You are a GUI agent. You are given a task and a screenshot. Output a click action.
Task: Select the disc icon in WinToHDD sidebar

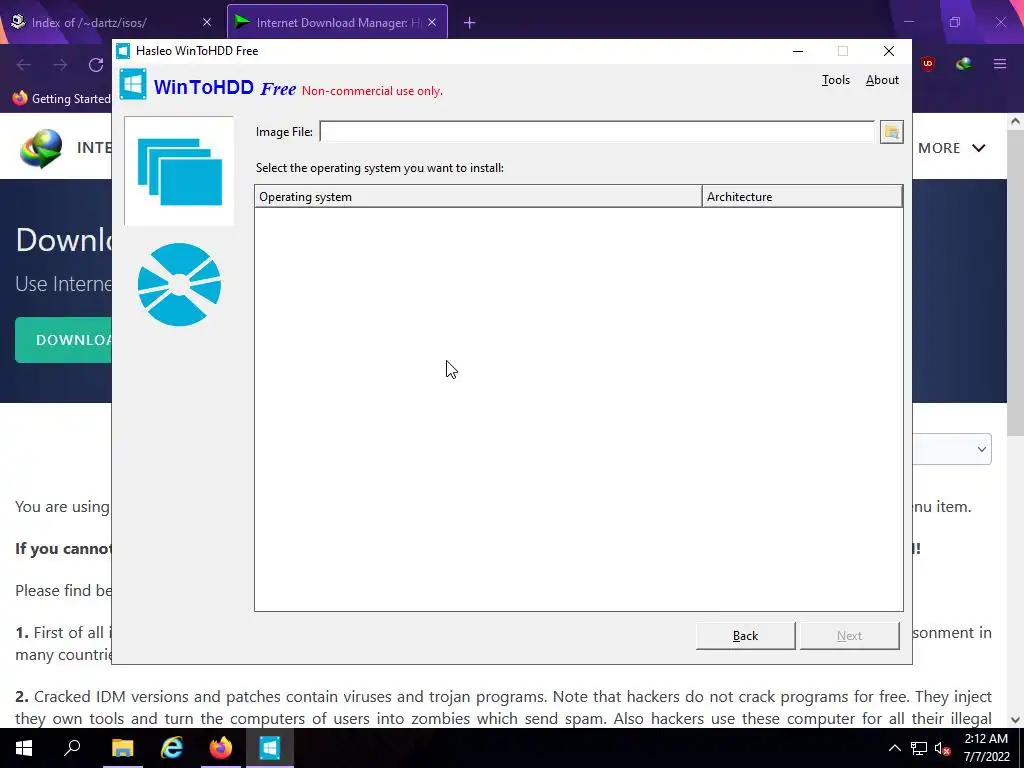point(180,285)
